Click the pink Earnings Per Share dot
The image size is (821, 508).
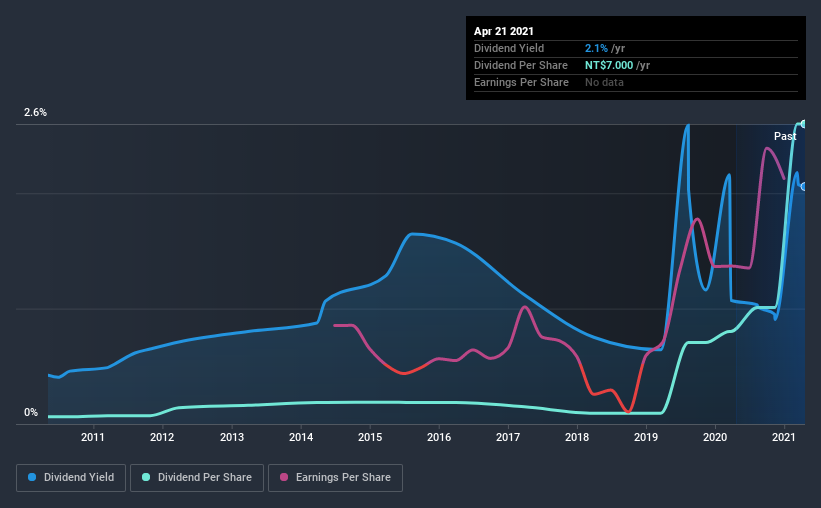pyautogui.click(x=284, y=477)
